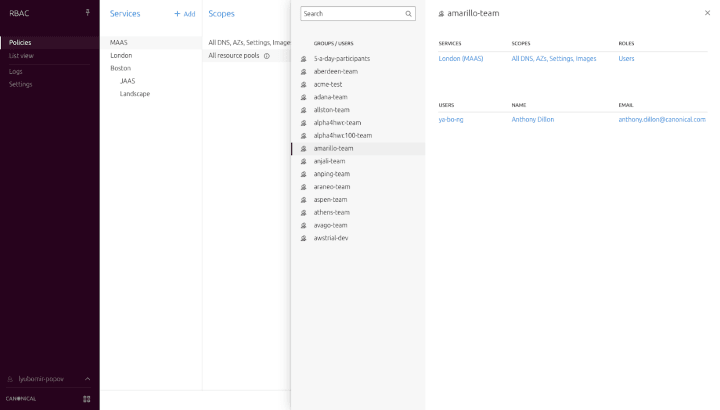This screenshot has width=720, height=410.
Task: Expand the lyubomir-popov user menu chevron
Action: 87,379
